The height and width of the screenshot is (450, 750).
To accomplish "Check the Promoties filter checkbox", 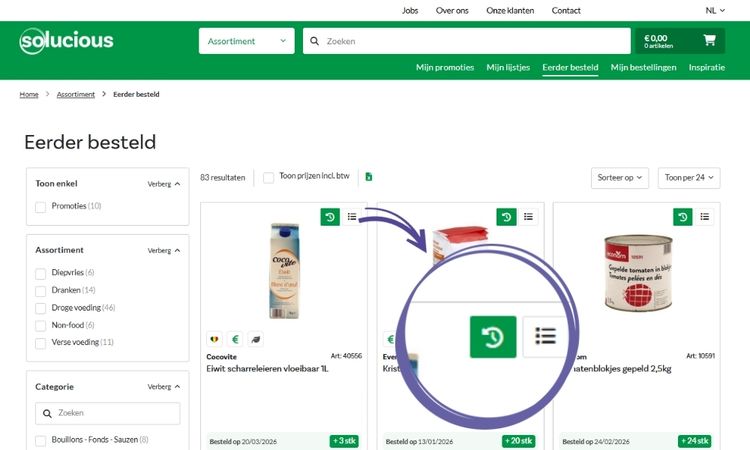I will click(x=41, y=207).
